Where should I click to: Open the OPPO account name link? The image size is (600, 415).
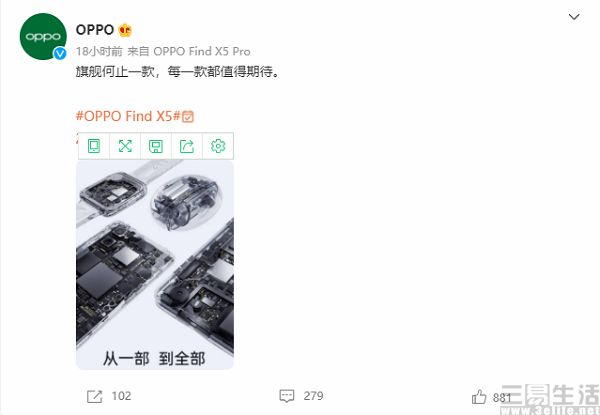95,30
